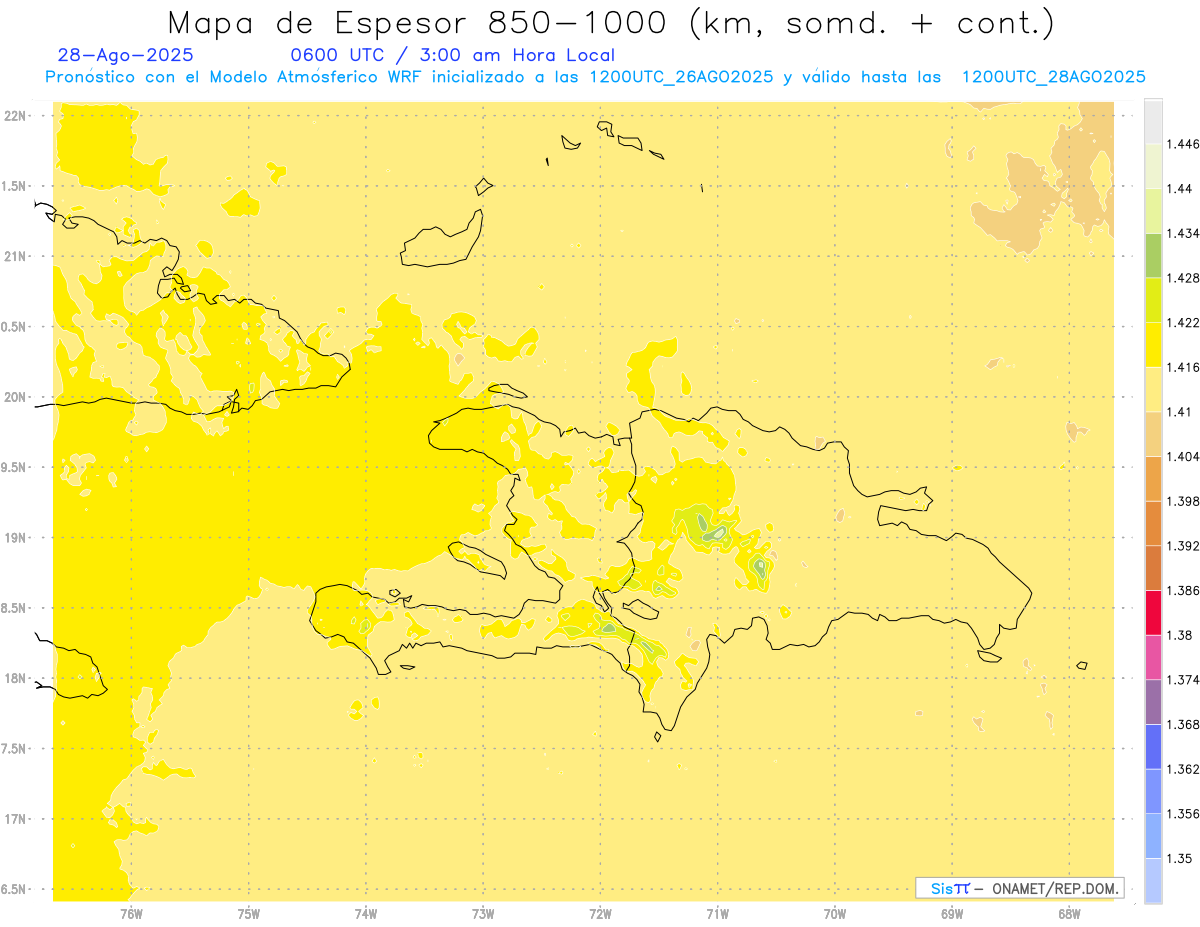Click the legend value 1.392
This screenshot has width=1200, height=927.
[1183, 546]
